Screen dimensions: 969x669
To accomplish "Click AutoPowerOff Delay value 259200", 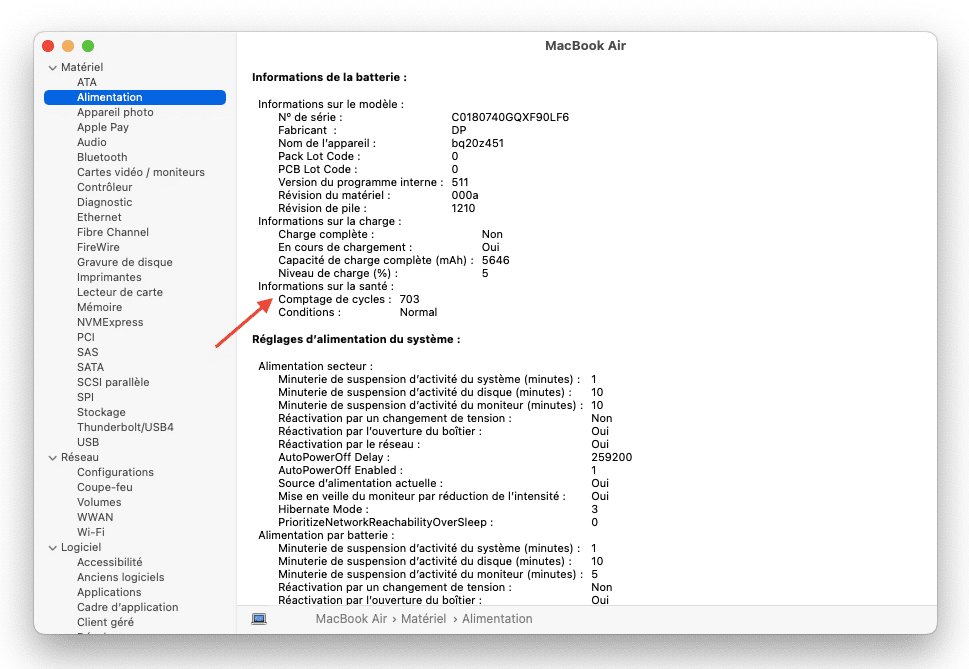I will point(611,458).
